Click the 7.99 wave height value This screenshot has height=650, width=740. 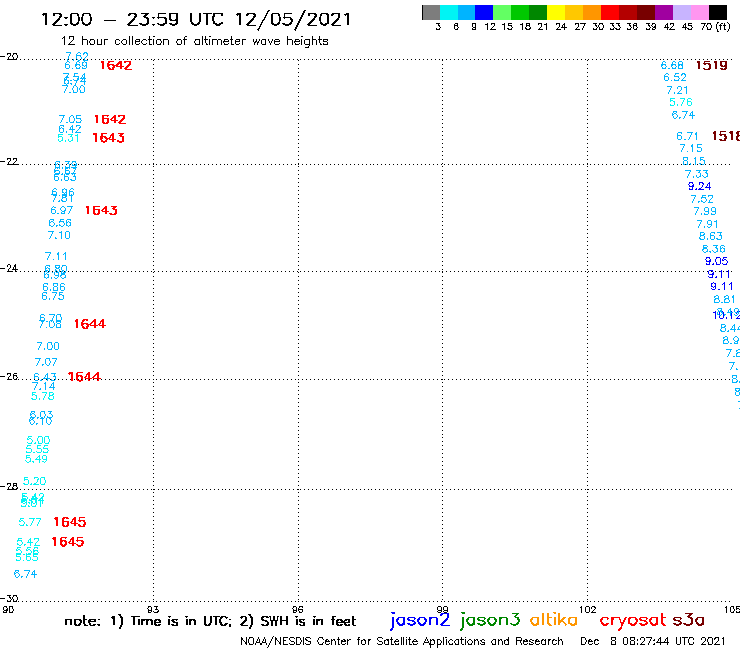coord(705,211)
